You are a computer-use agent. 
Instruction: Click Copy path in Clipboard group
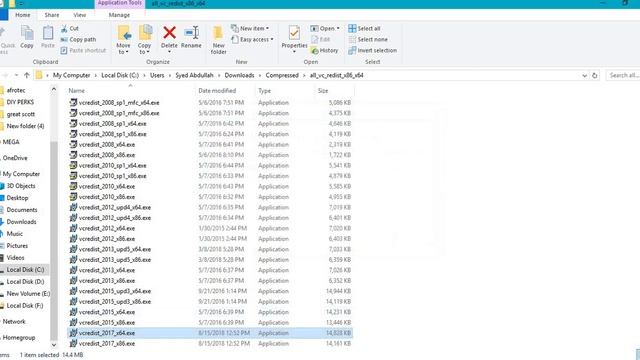pos(78,40)
